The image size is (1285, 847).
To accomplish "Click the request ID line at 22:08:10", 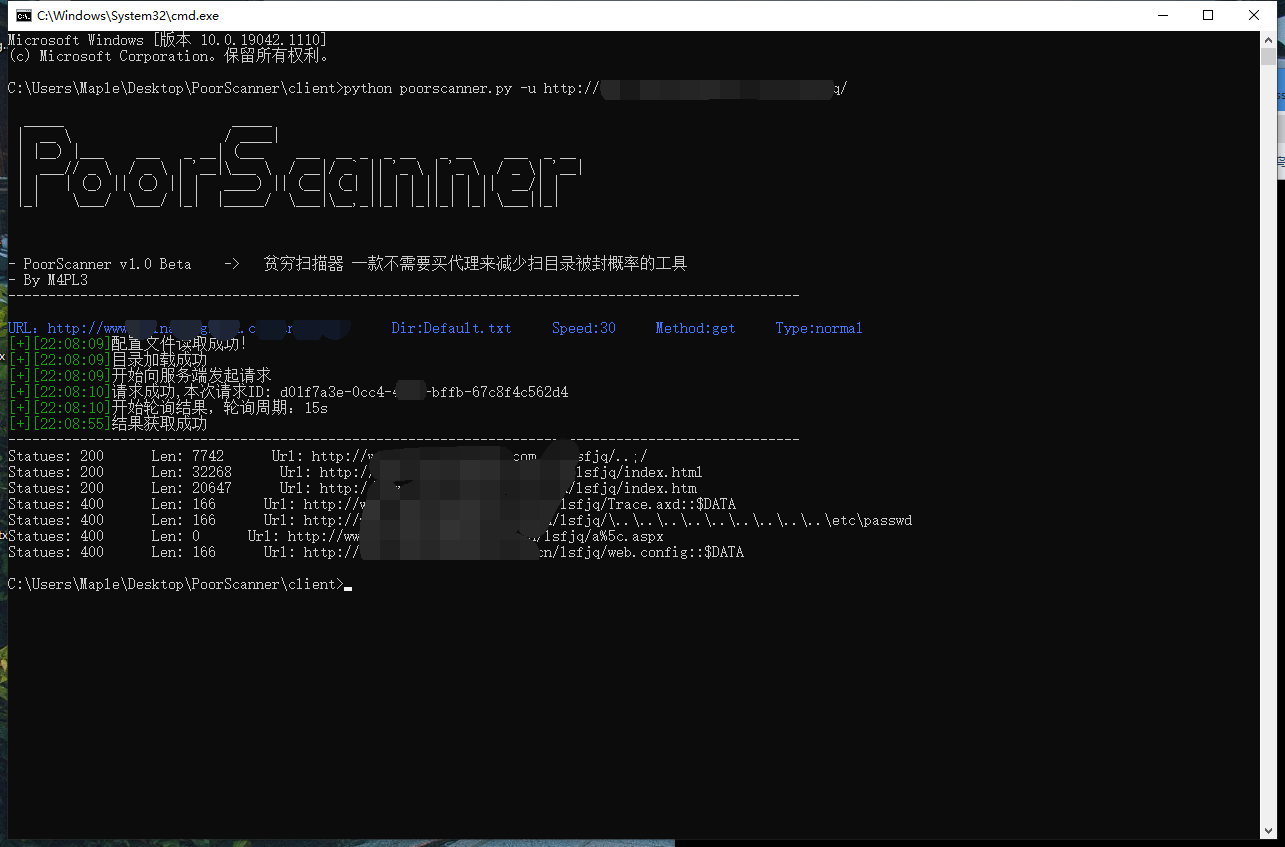I will 288,392.
